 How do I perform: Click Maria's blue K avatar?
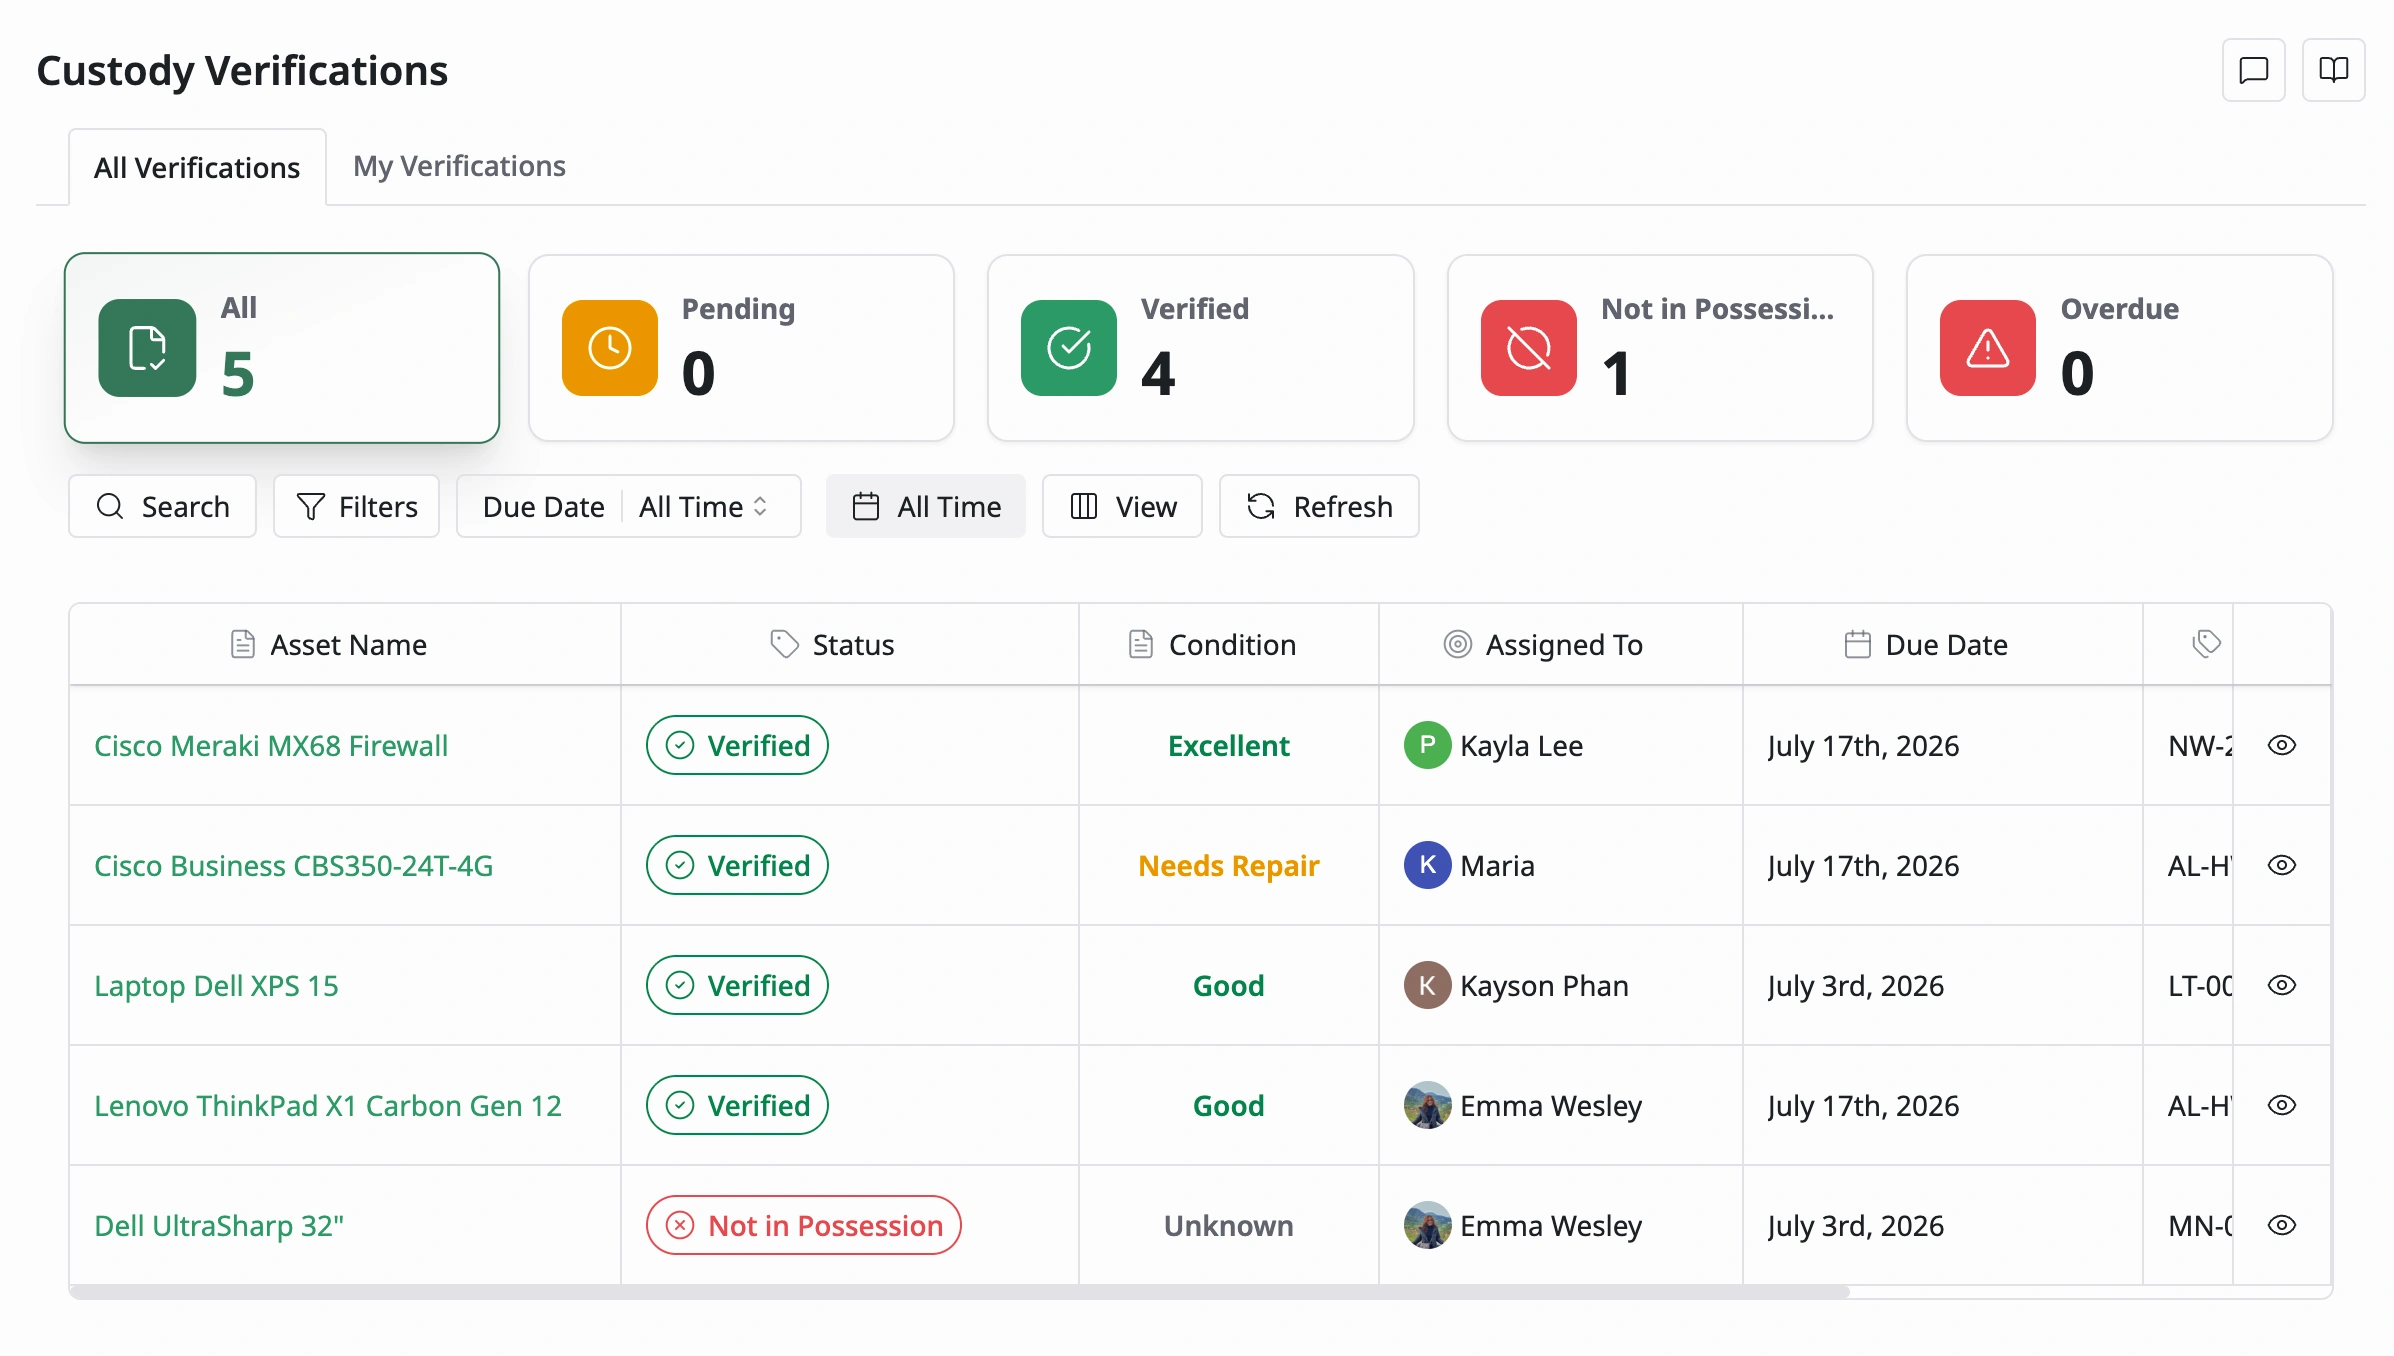point(1427,865)
